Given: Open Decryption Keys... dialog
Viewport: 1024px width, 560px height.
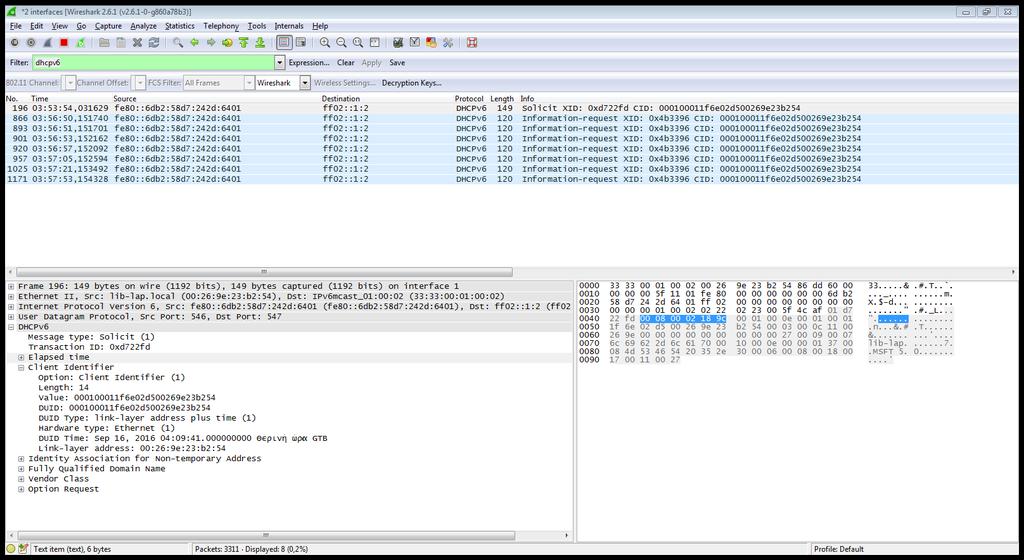Looking at the screenshot, I should click(411, 83).
